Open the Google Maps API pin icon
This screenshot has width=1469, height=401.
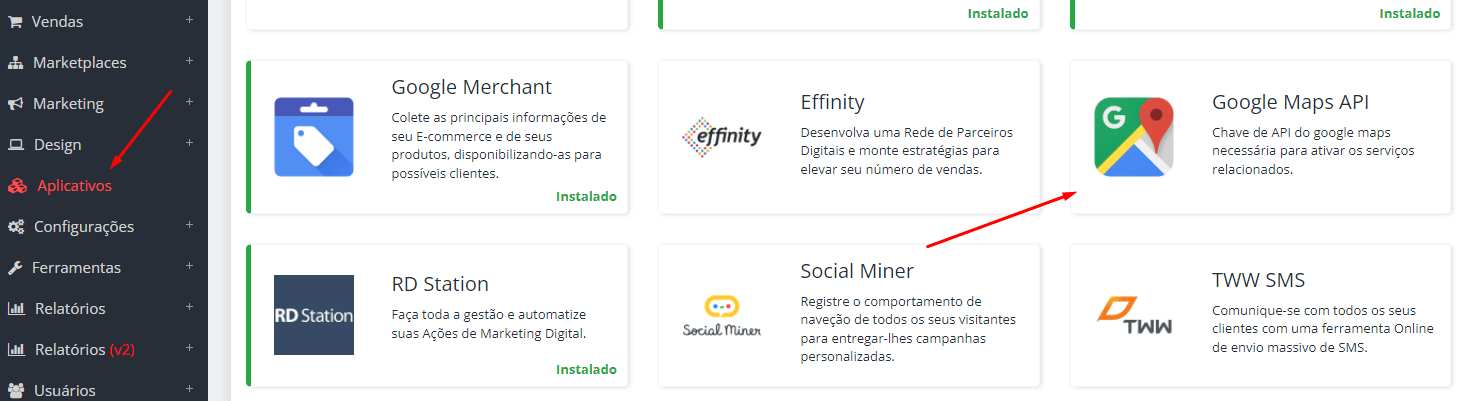(1133, 137)
